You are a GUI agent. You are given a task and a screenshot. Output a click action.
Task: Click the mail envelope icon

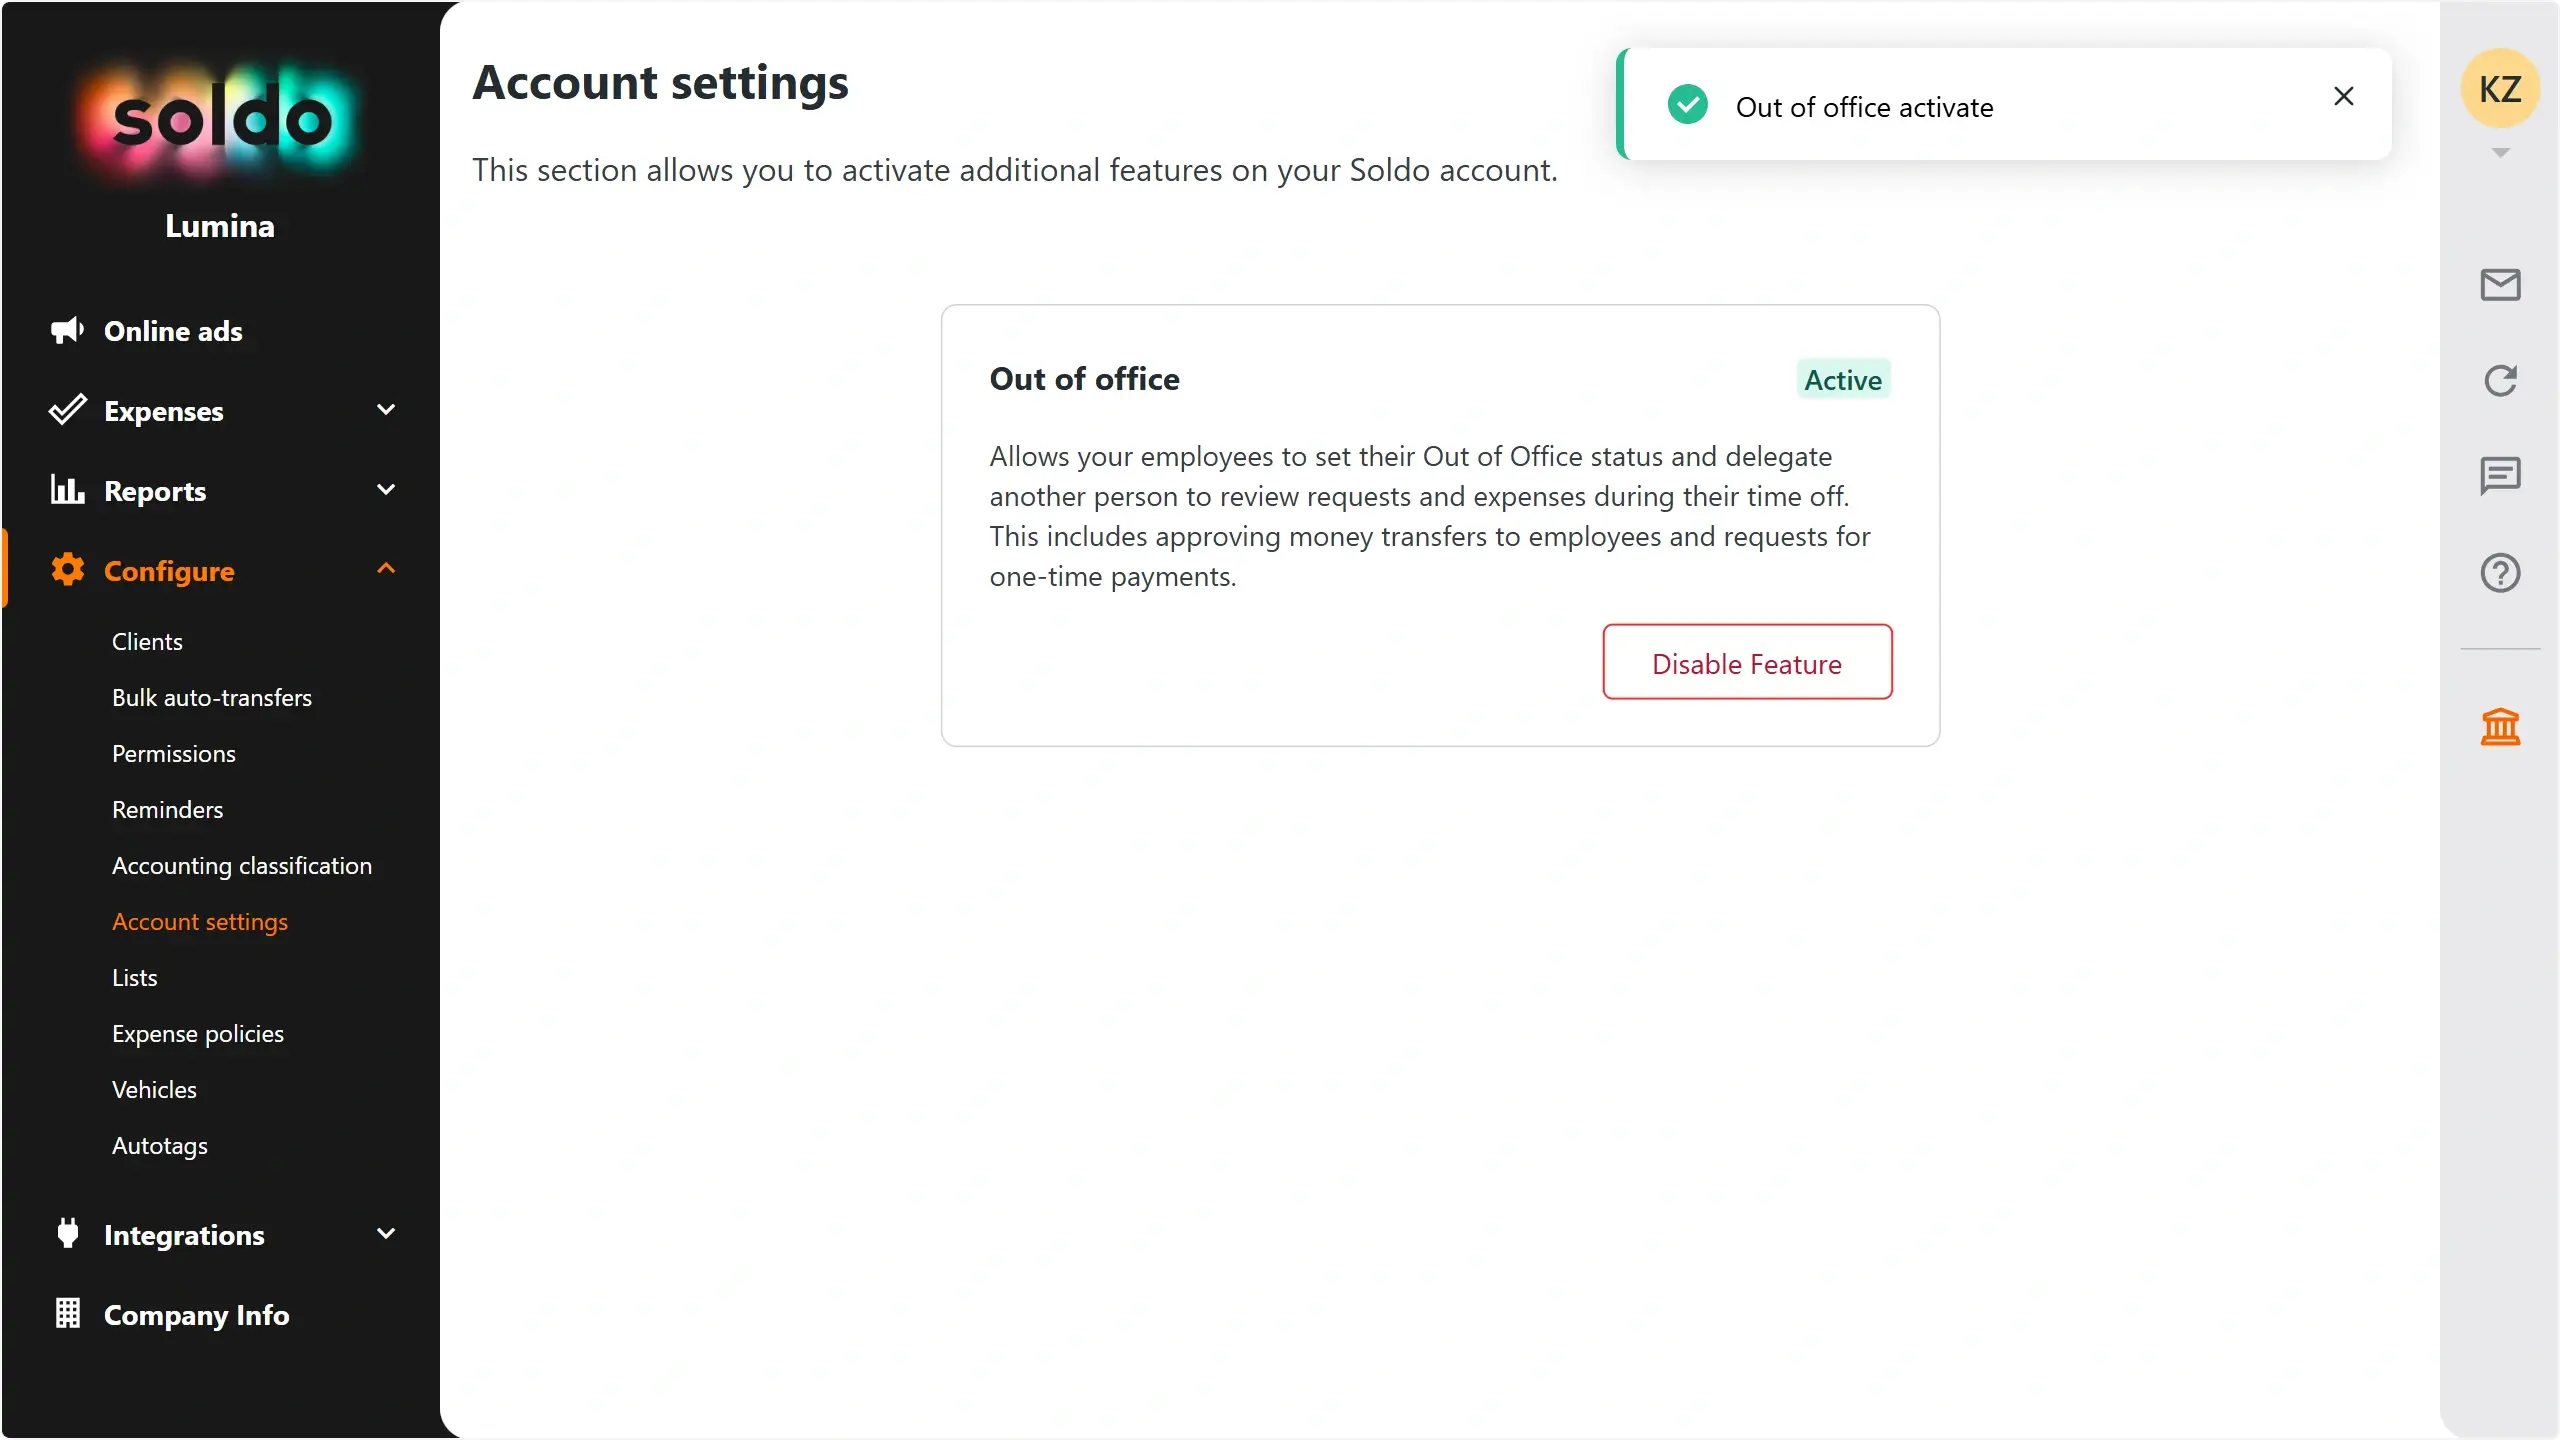pyautogui.click(x=2500, y=285)
